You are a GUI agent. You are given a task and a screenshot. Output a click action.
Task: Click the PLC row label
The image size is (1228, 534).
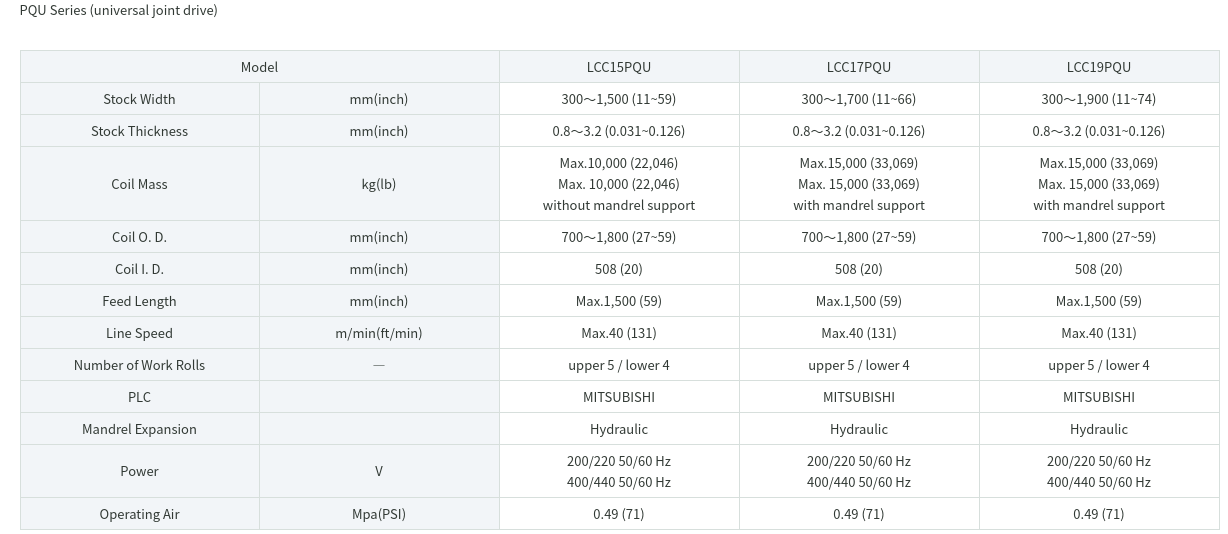point(140,397)
